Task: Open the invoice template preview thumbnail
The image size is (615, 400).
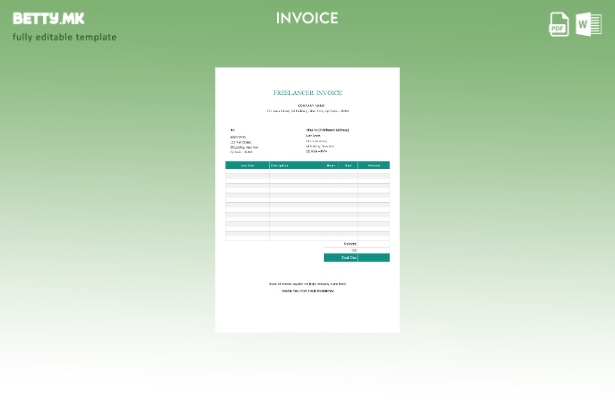Action: click(x=307, y=200)
